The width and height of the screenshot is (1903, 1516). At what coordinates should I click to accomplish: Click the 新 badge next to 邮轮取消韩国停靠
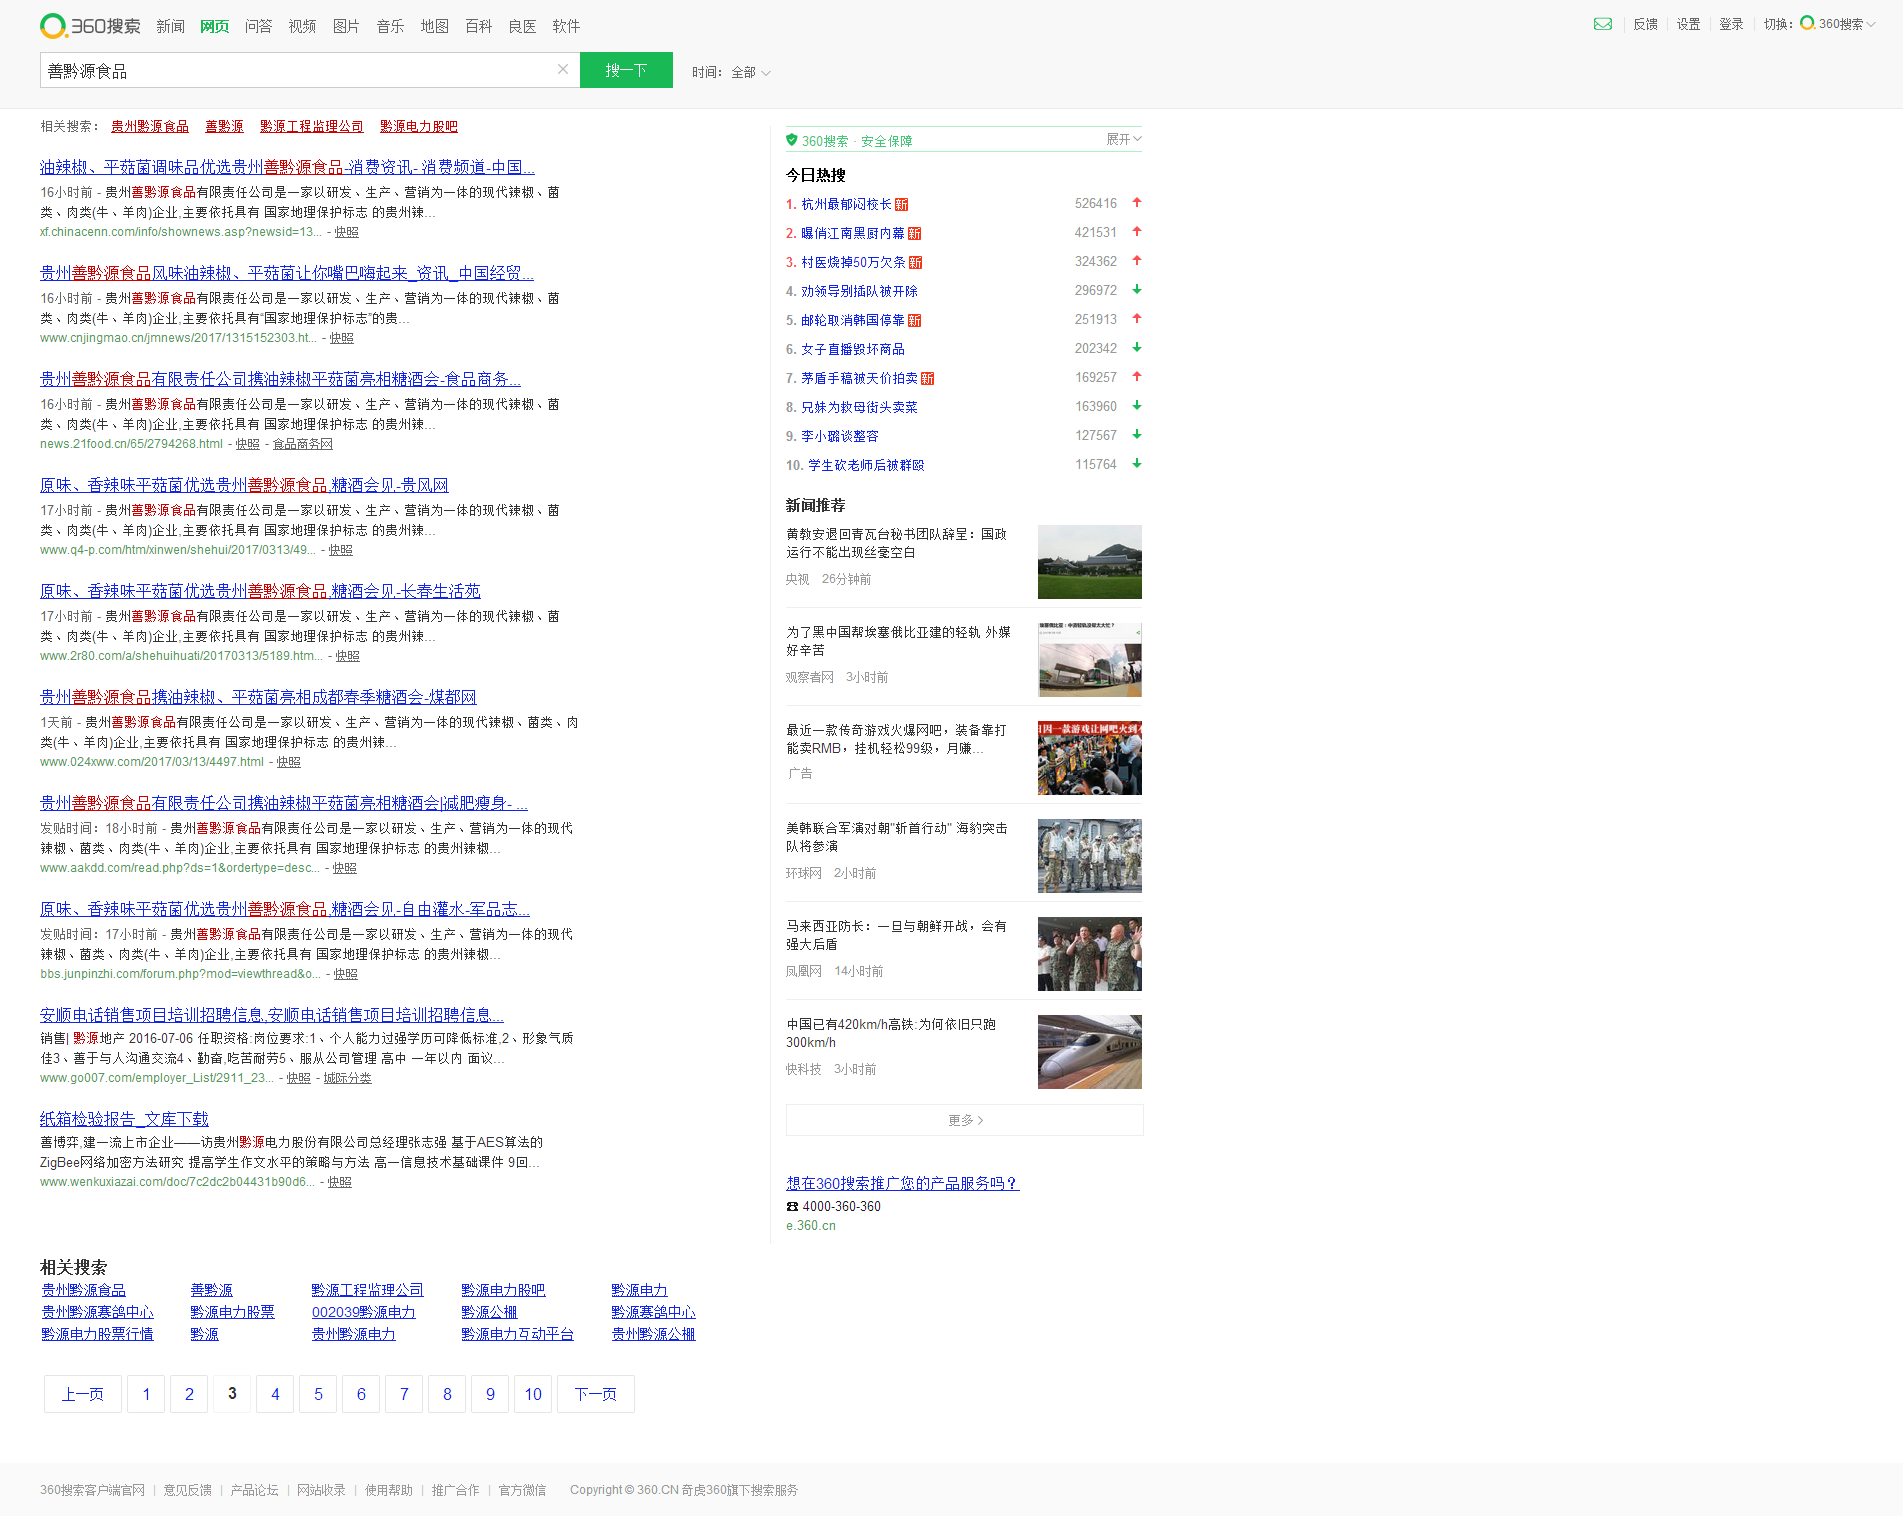tap(915, 321)
